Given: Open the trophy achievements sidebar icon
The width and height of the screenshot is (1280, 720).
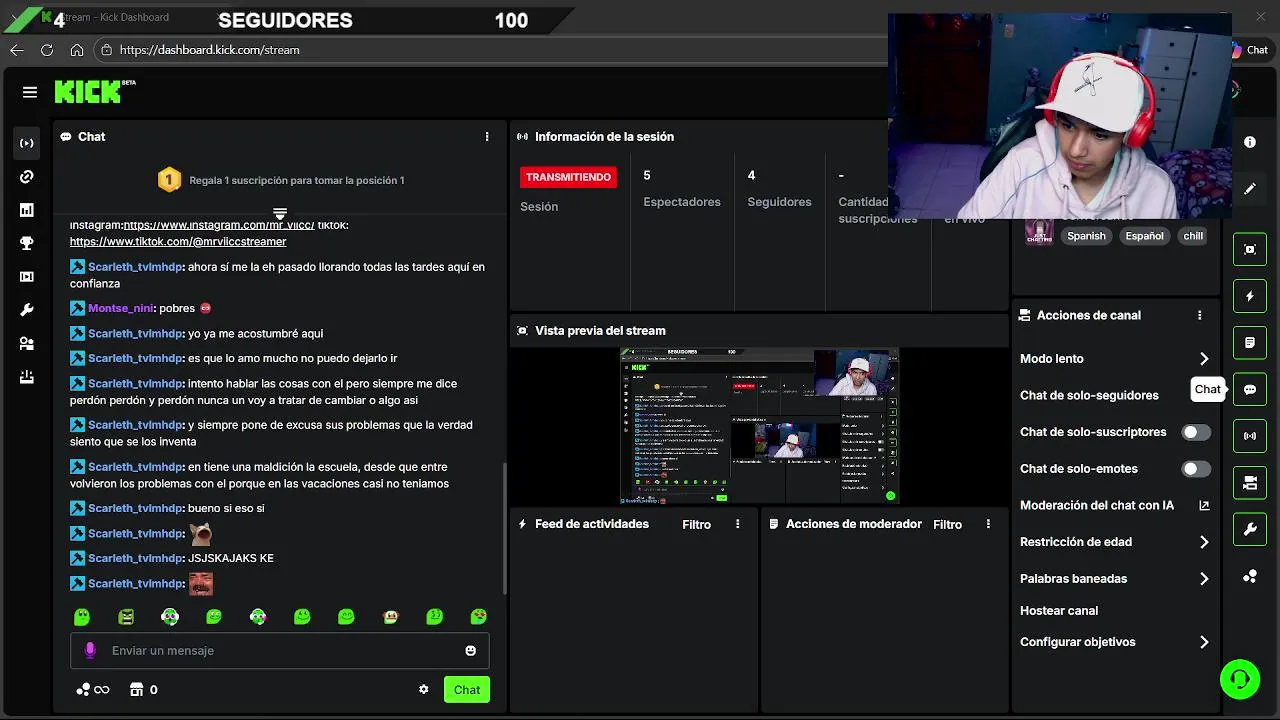Looking at the screenshot, I should (x=27, y=243).
